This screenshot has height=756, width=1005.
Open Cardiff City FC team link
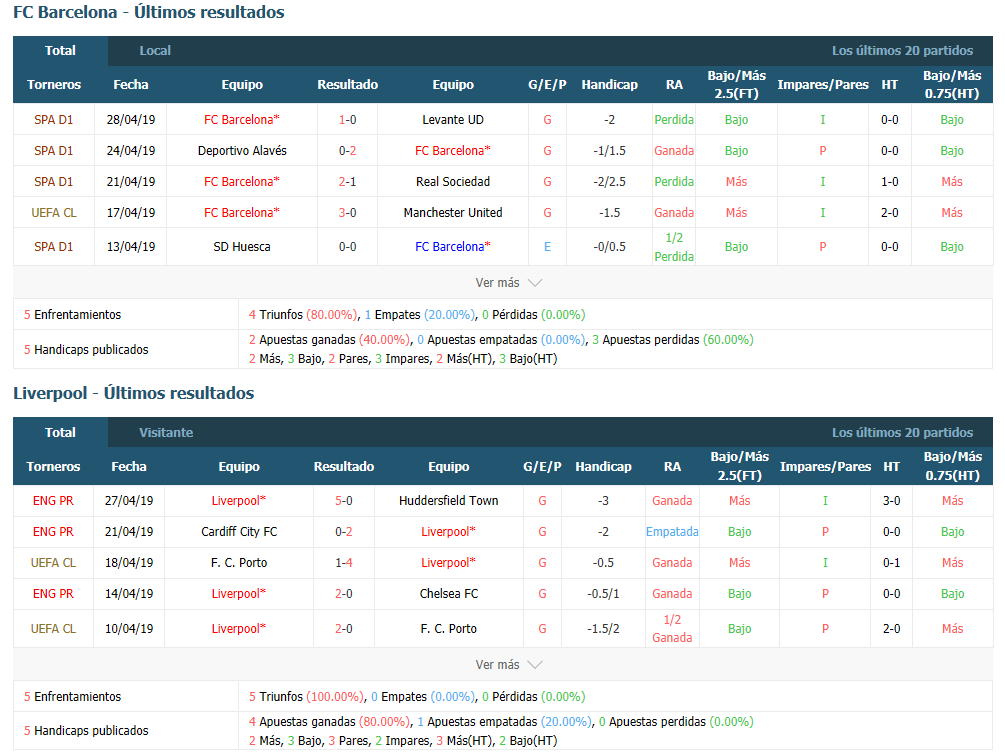(x=239, y=532)
